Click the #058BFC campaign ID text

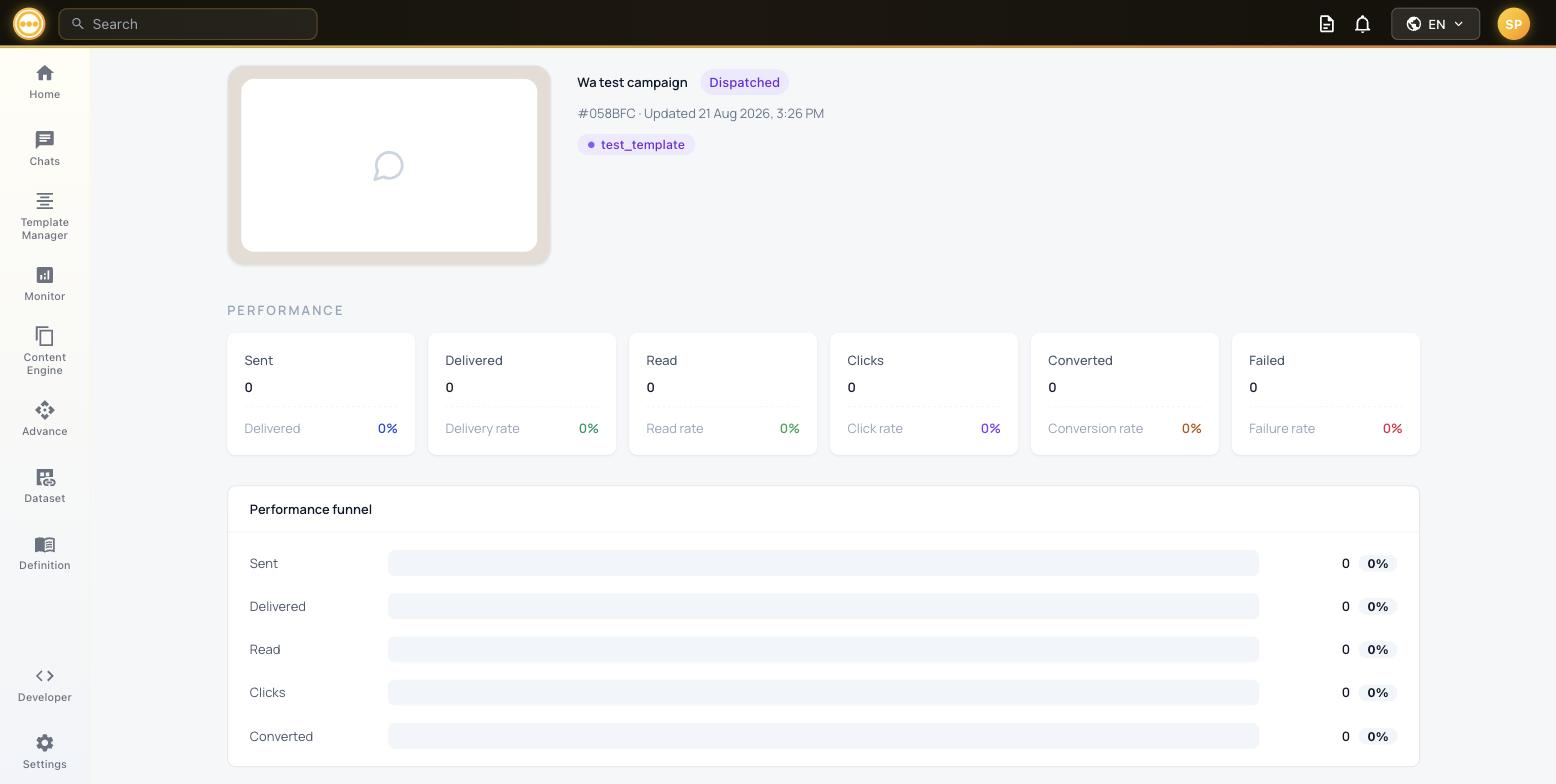click(606, 114)
